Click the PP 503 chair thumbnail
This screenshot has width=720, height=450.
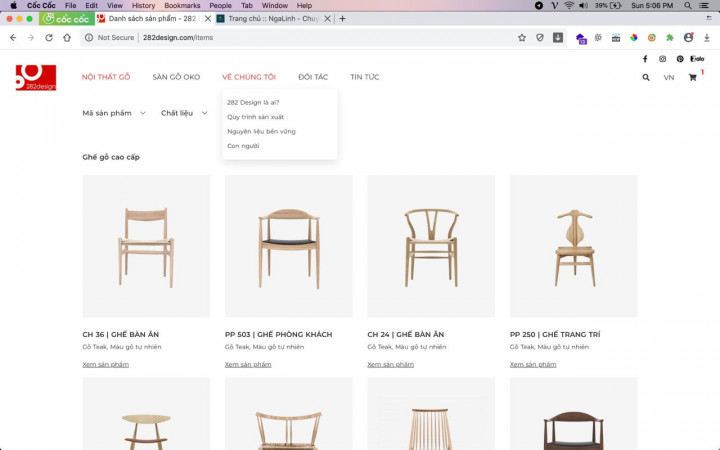coord(288,246)
